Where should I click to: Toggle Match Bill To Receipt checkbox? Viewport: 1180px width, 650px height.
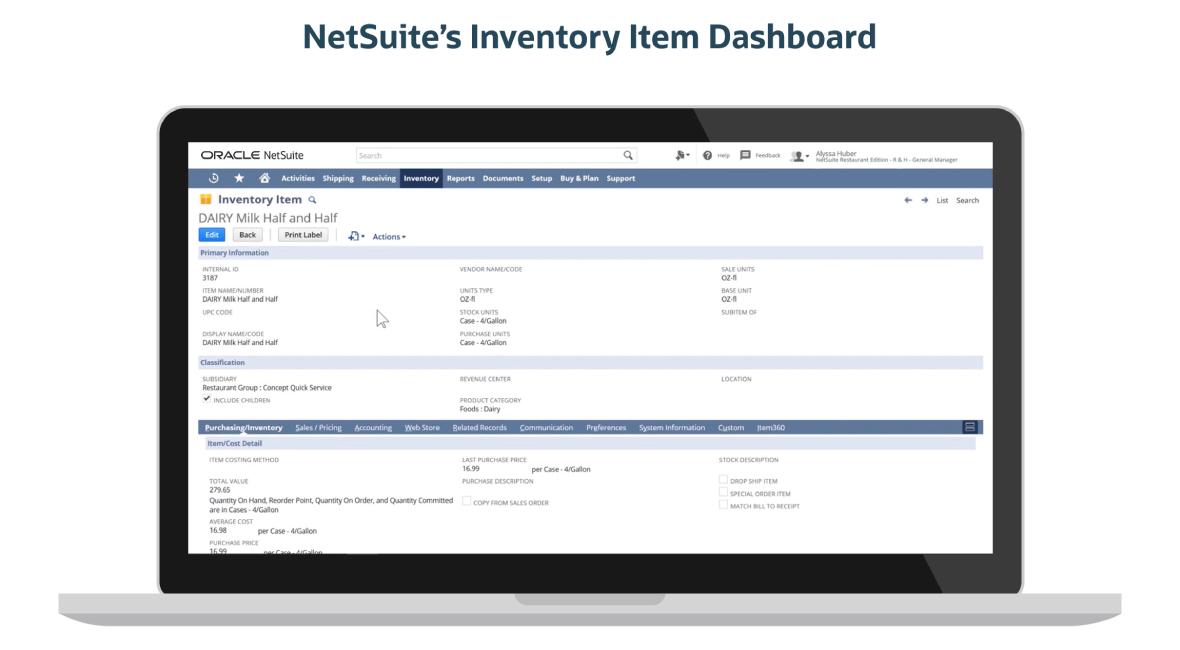pos(723,505)
